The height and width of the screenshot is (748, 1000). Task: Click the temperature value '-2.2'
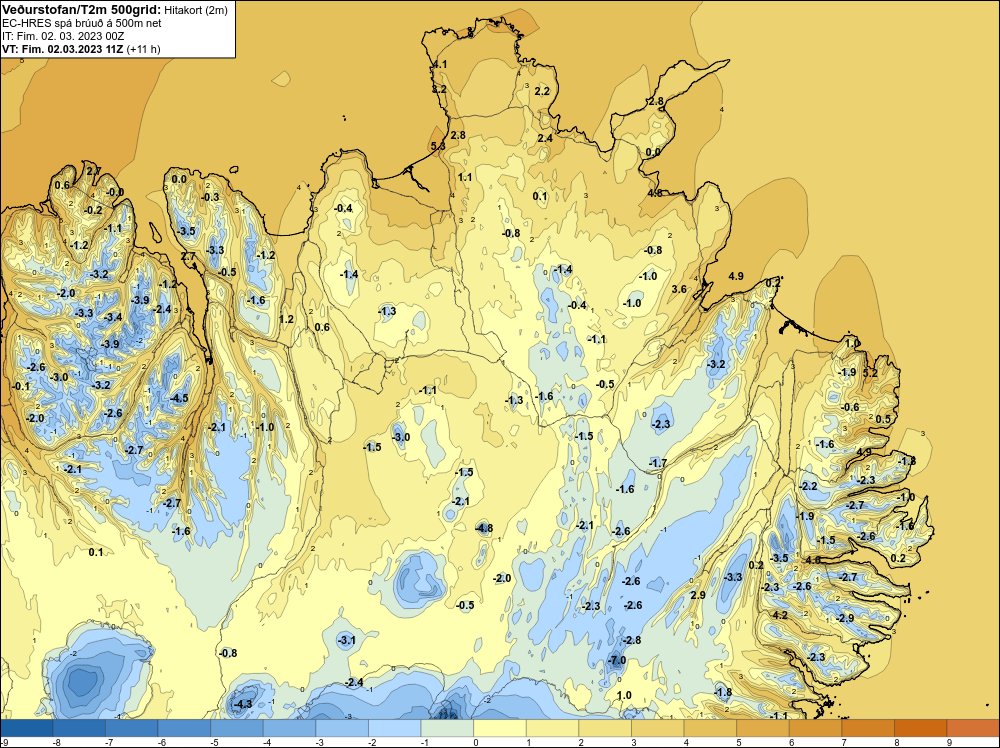click(808, 486)
